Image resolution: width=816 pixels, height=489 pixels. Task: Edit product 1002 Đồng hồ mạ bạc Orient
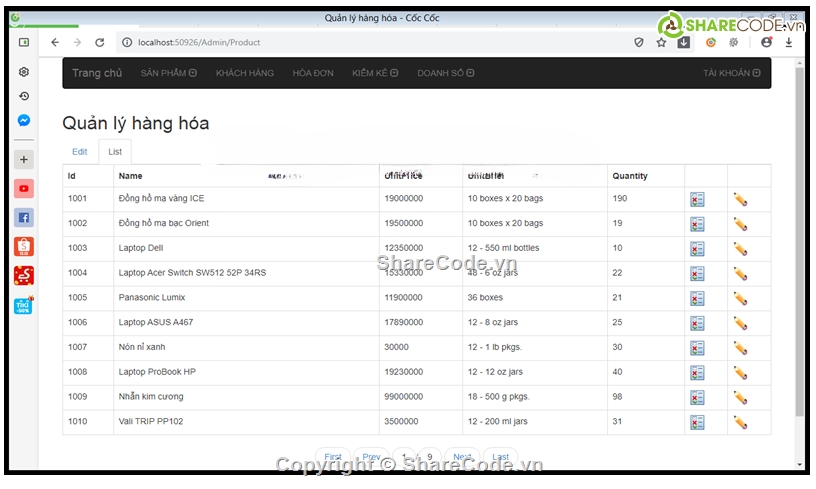coord(741,224)
